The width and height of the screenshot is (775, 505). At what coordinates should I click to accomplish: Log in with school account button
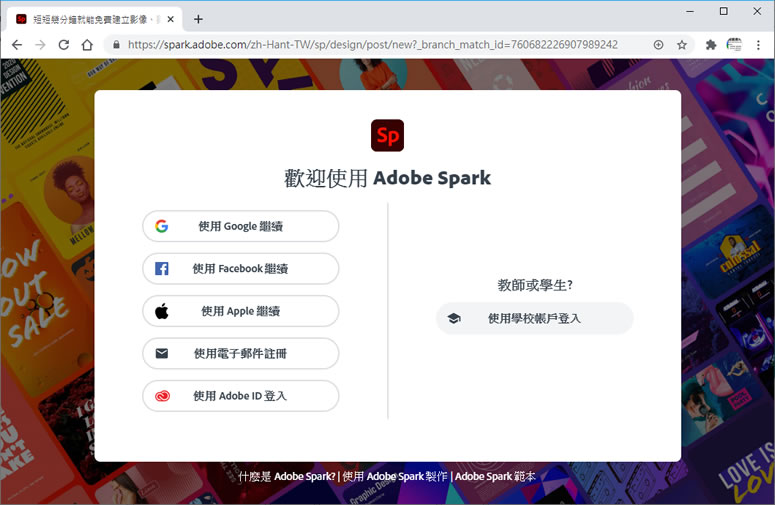534,319
